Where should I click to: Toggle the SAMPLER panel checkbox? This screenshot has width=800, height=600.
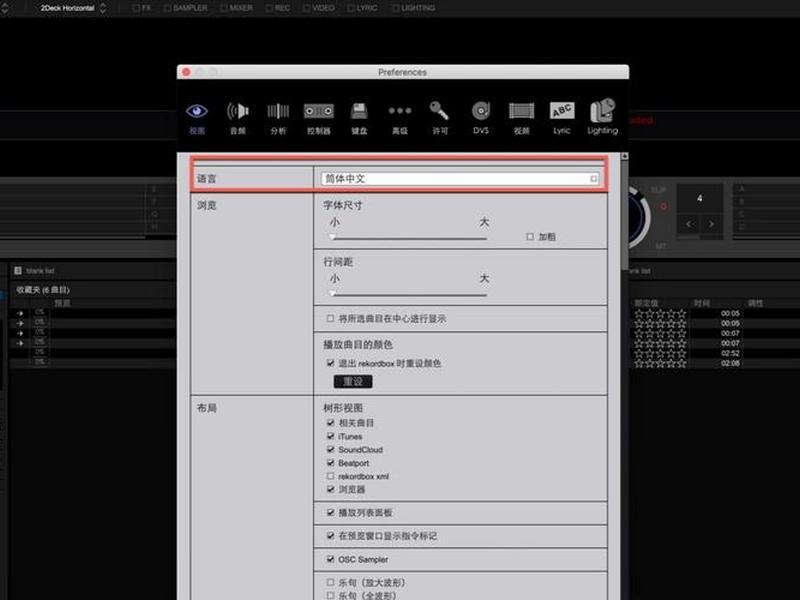point(167,8)
